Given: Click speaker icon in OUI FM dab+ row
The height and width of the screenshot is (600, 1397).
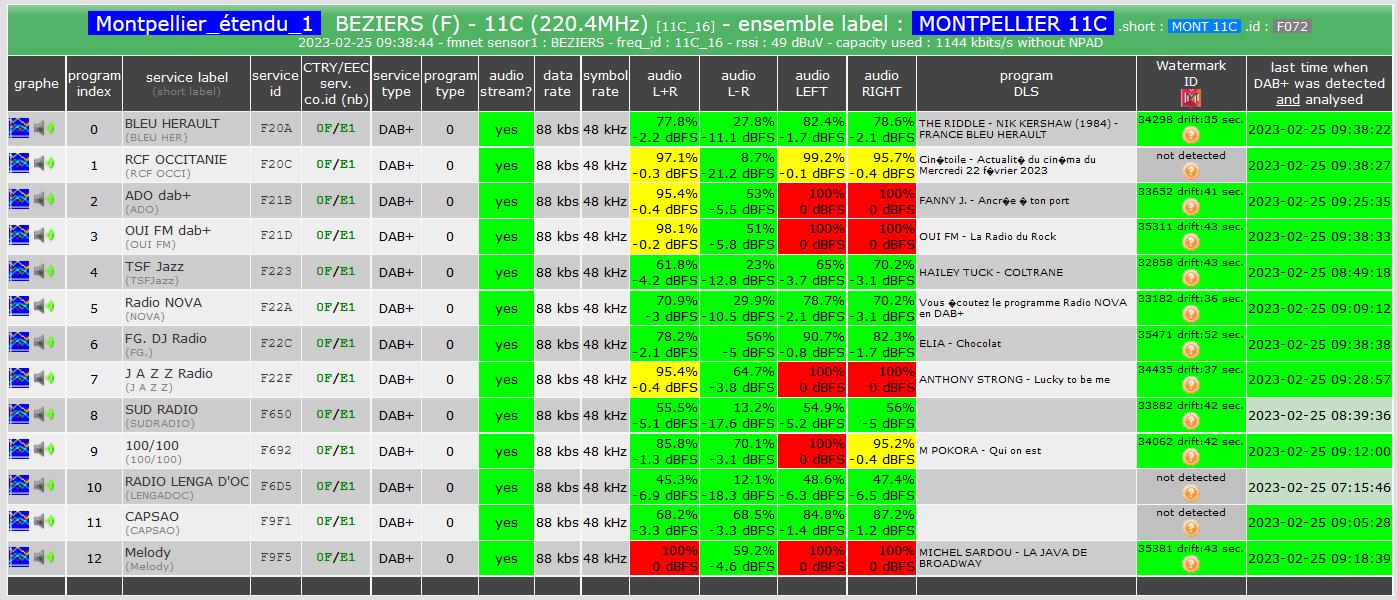Looking at the screenshot, I should click(44, 235).
